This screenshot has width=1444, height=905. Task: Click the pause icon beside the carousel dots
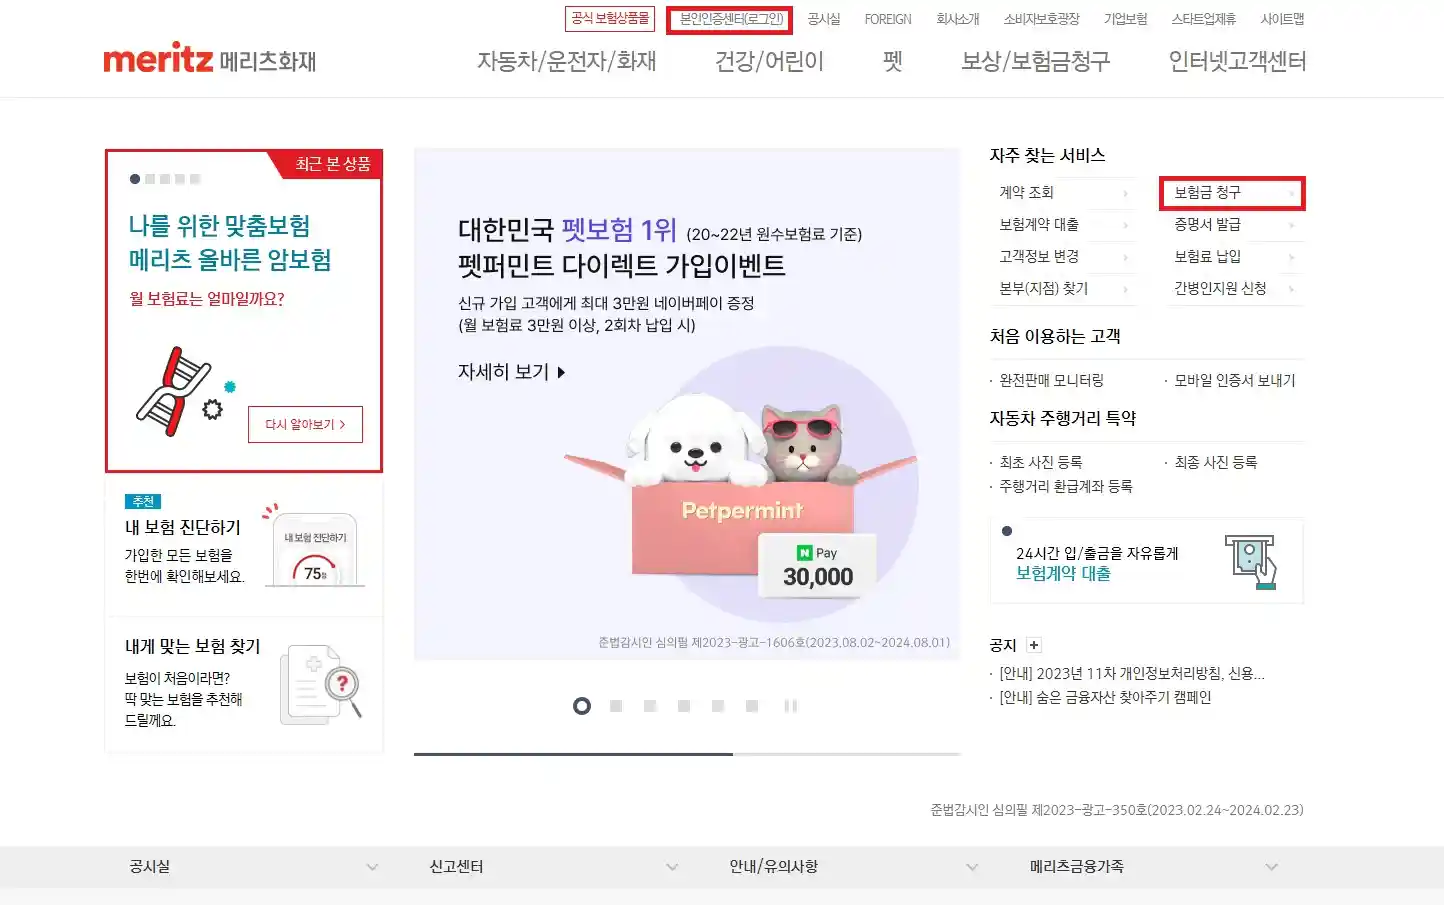791,706
